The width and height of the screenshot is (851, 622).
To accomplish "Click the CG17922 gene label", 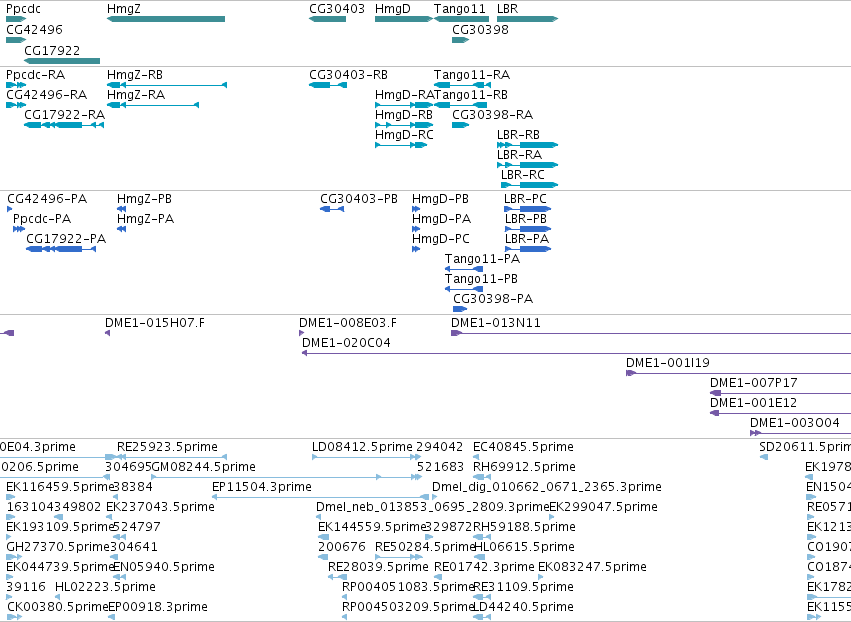I will (52, 50).
